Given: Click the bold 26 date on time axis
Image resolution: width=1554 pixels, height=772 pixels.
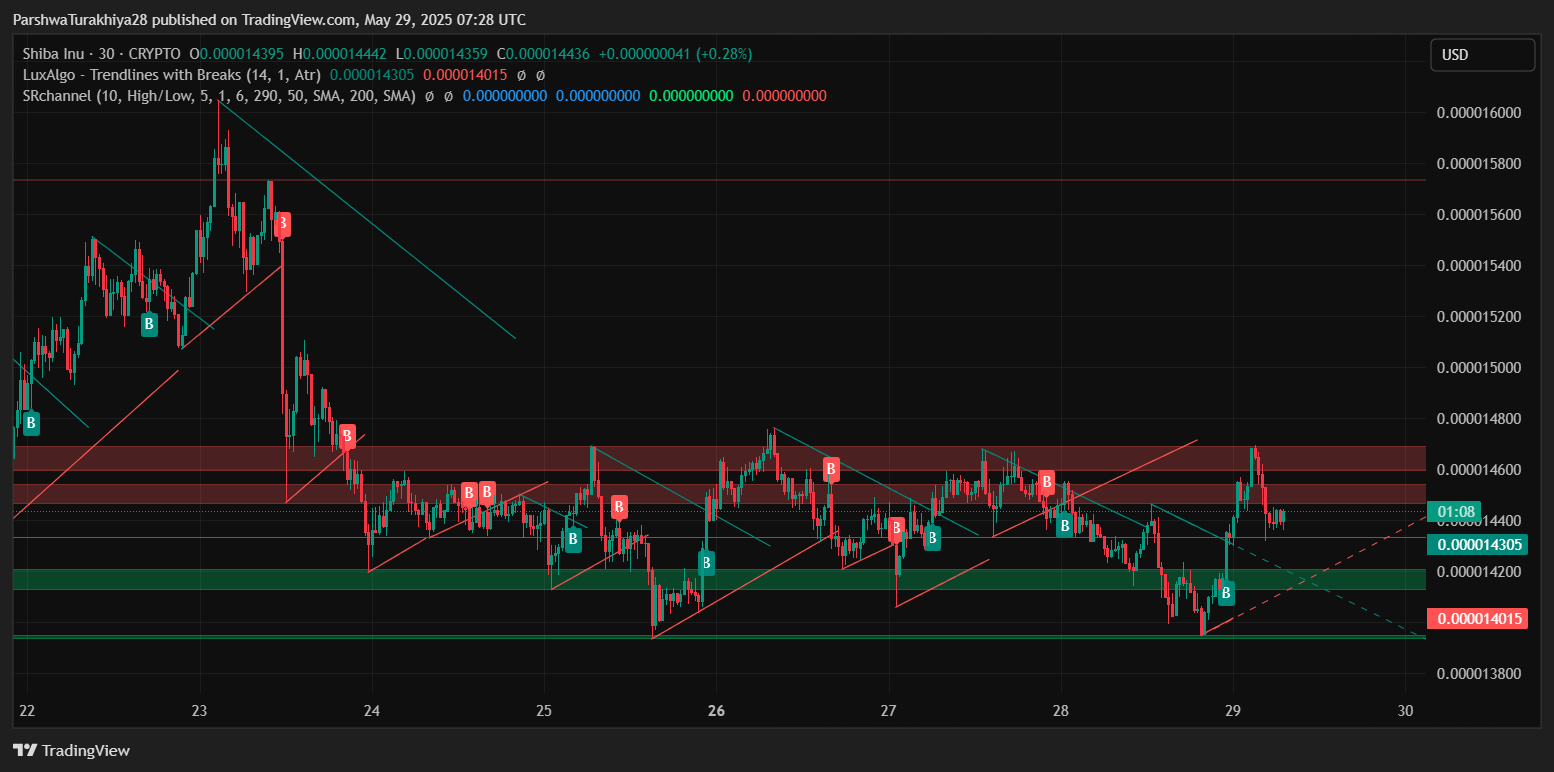Looking at the screenshot, I should coord(716,711).
